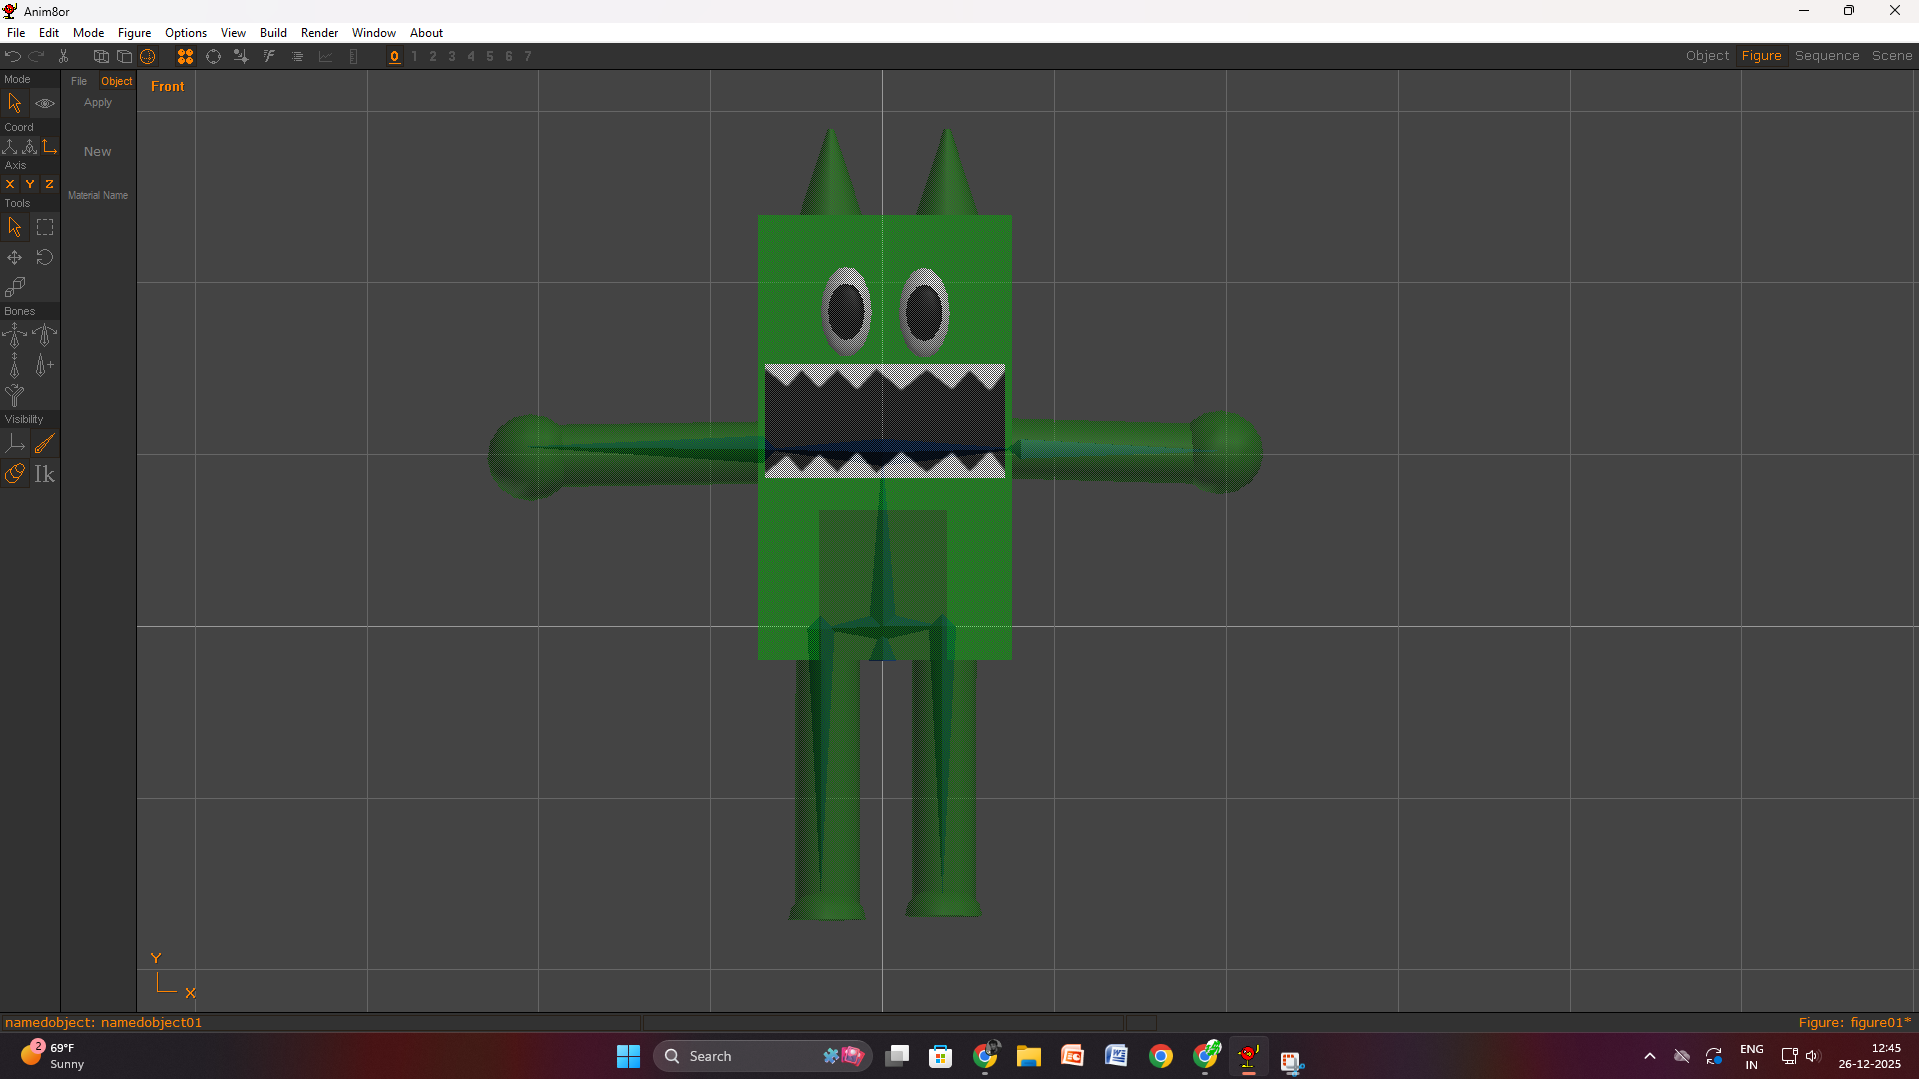The width and height of the screenshot is (1919, 1079).
Task: Select the Move tool in Tools
Action: click(14, 258)
